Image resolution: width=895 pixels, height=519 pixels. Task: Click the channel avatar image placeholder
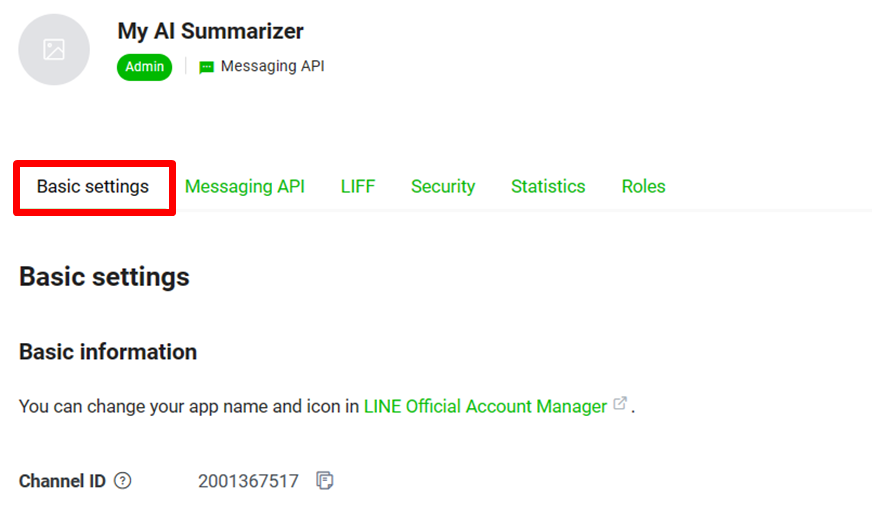54,49
